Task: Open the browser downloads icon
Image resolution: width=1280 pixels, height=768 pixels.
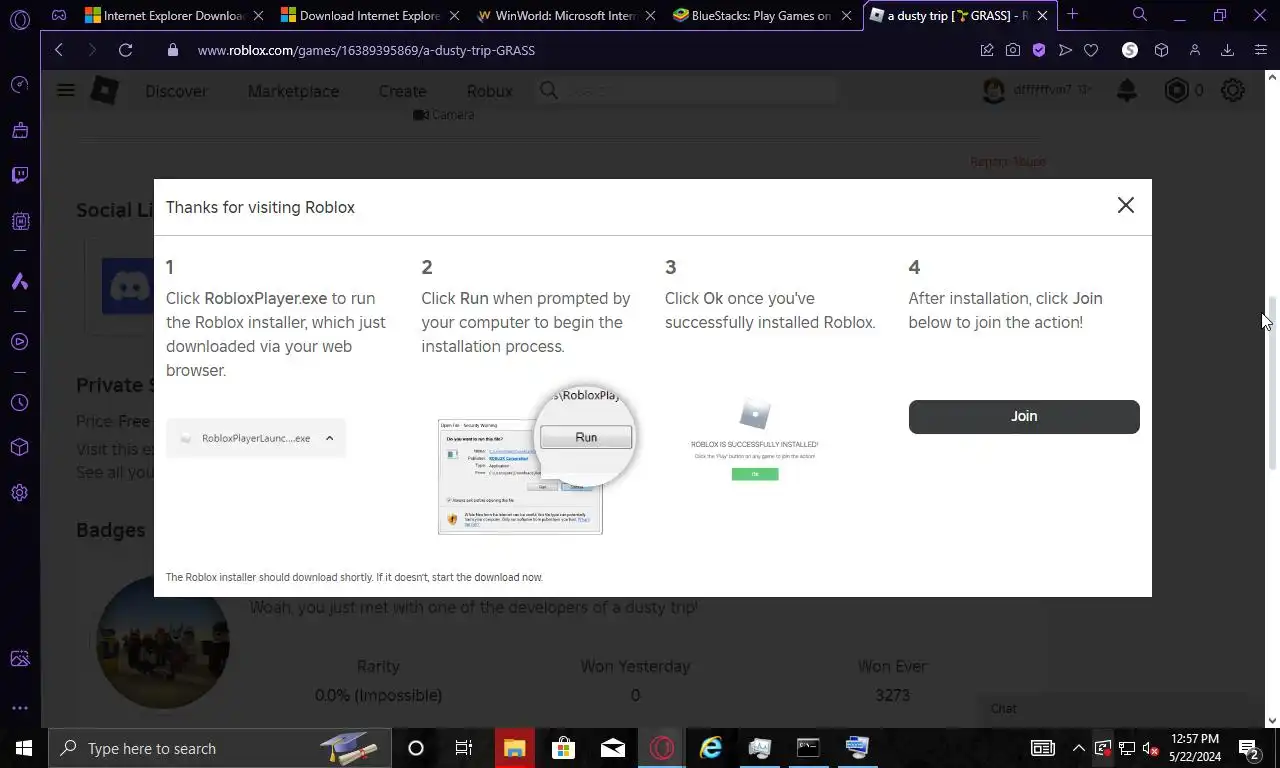Action: pos(1227,50)
